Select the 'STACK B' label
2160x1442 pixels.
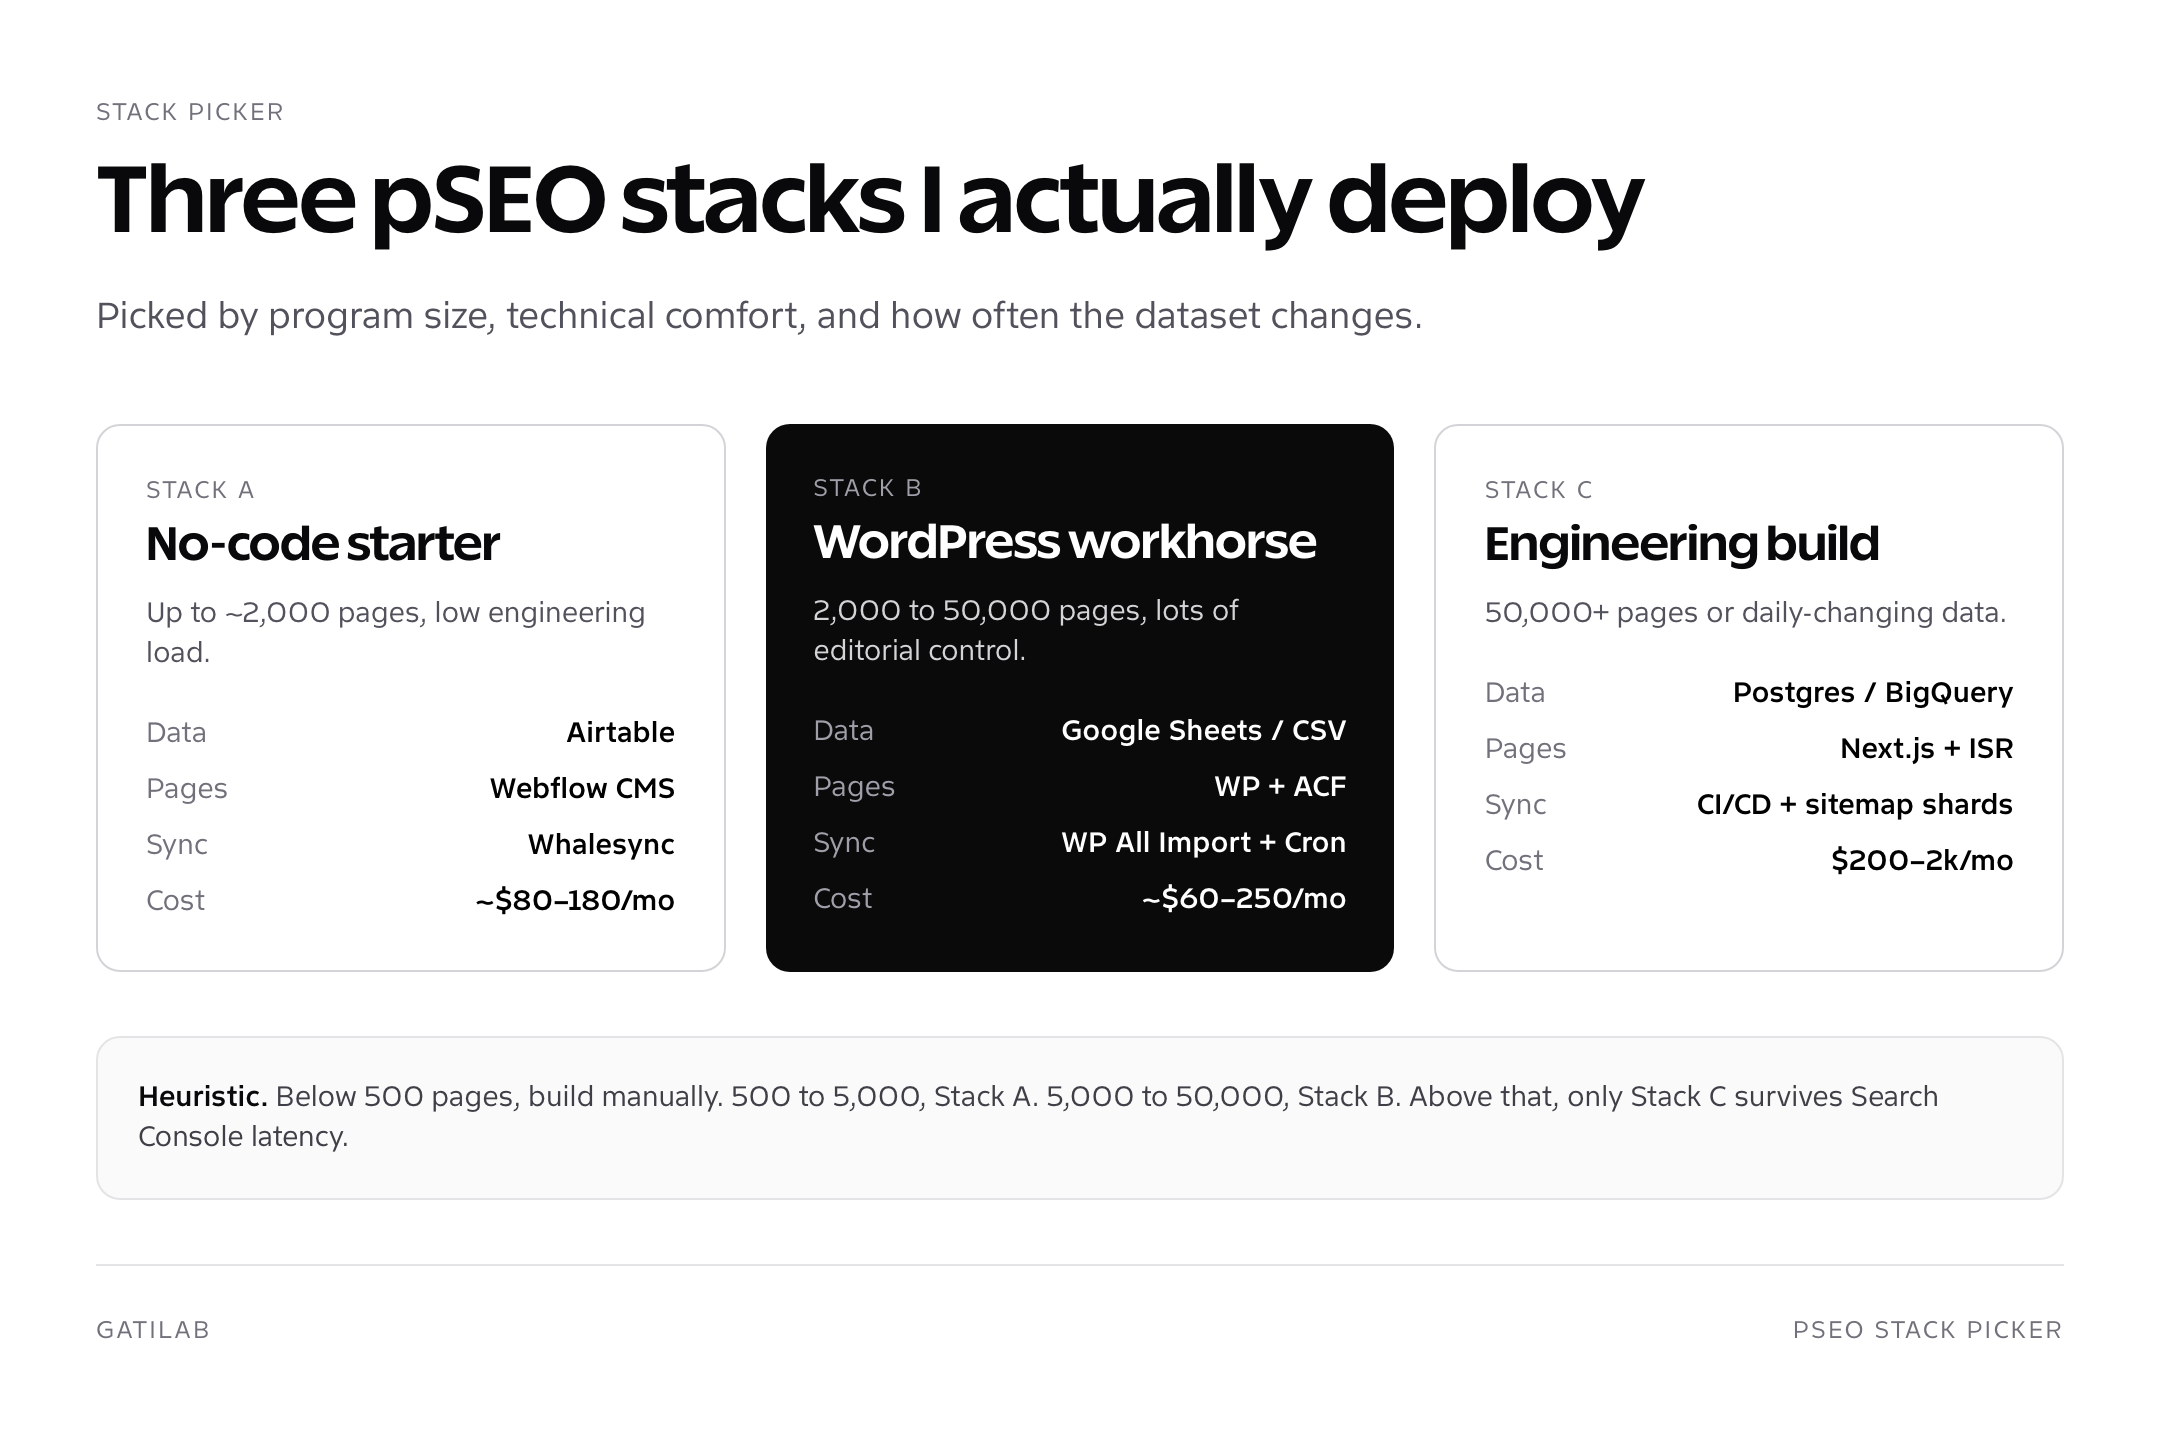pyautogui.click(x=867, y=488)
